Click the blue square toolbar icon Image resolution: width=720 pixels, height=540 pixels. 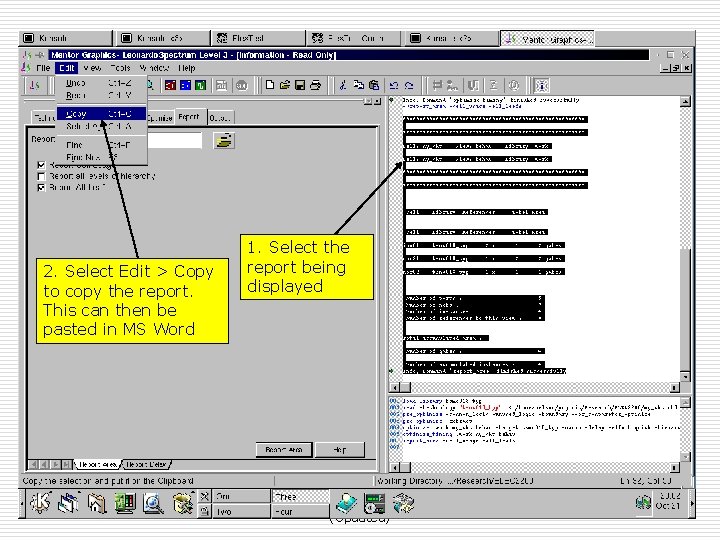186,85
